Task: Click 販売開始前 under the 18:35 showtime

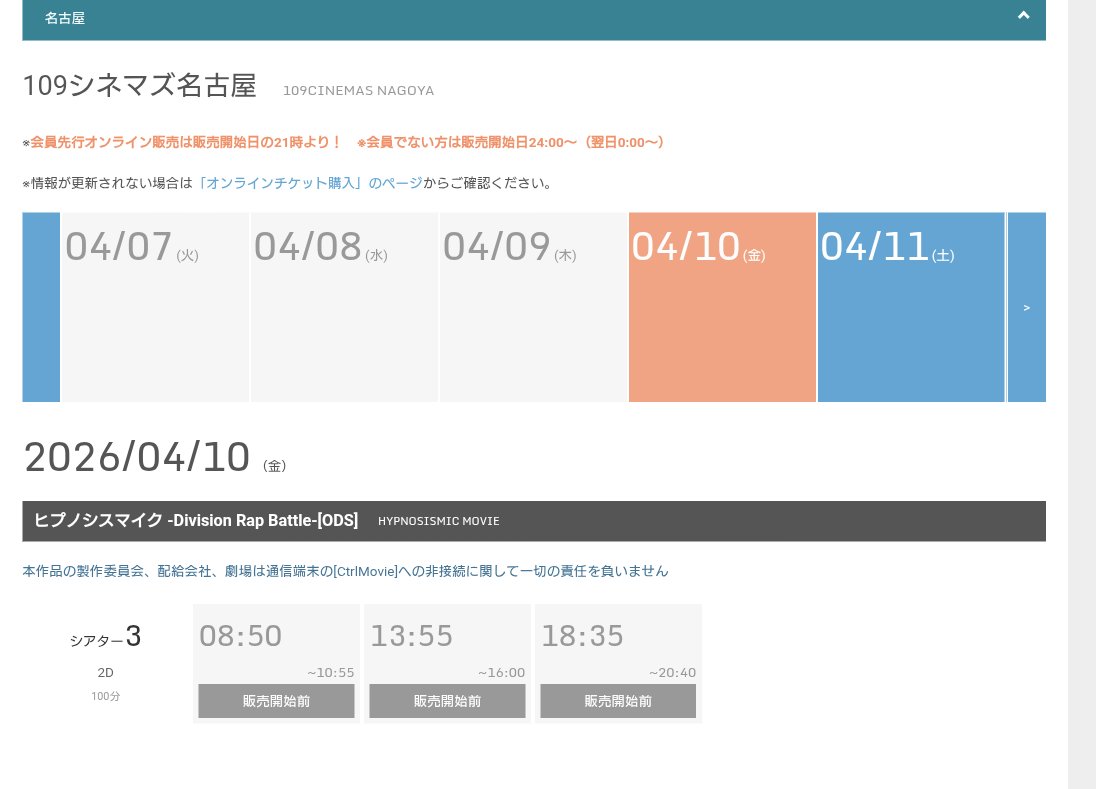Action: click(618, 701)
